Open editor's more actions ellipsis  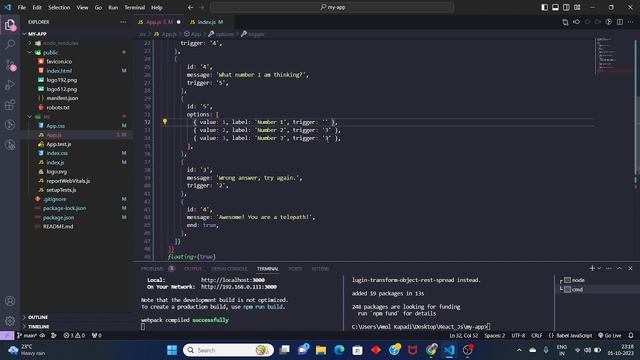click(x=631, y=22)
